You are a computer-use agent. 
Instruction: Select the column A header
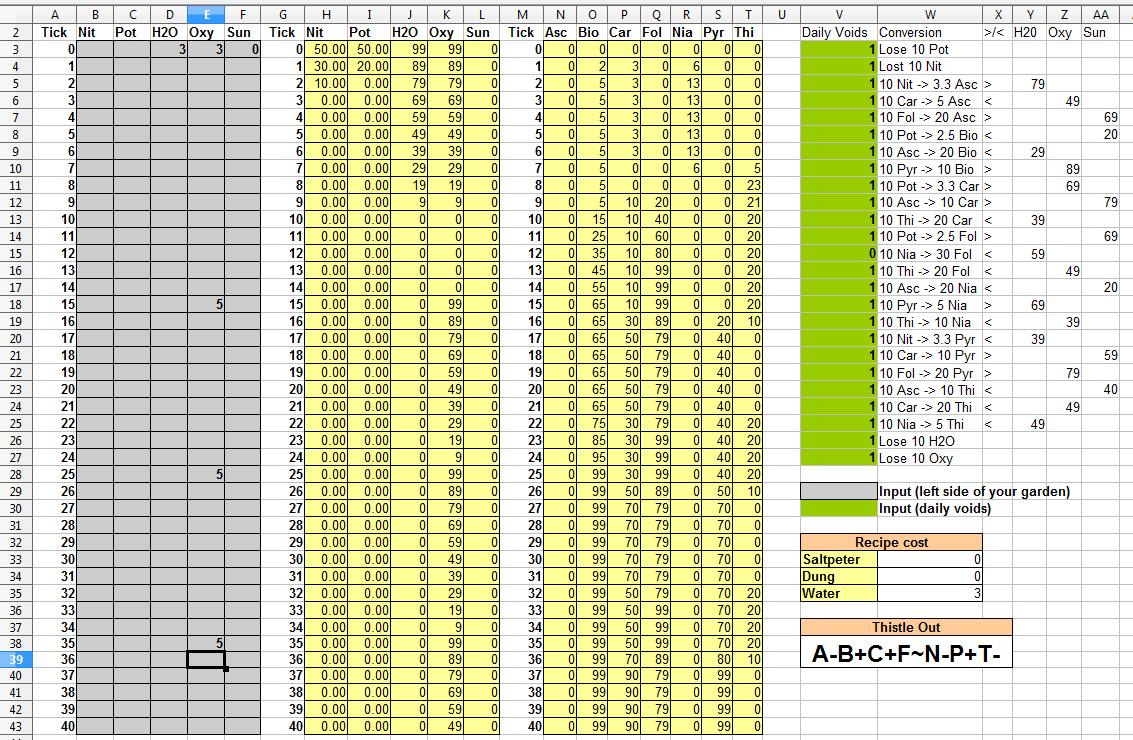54,14
